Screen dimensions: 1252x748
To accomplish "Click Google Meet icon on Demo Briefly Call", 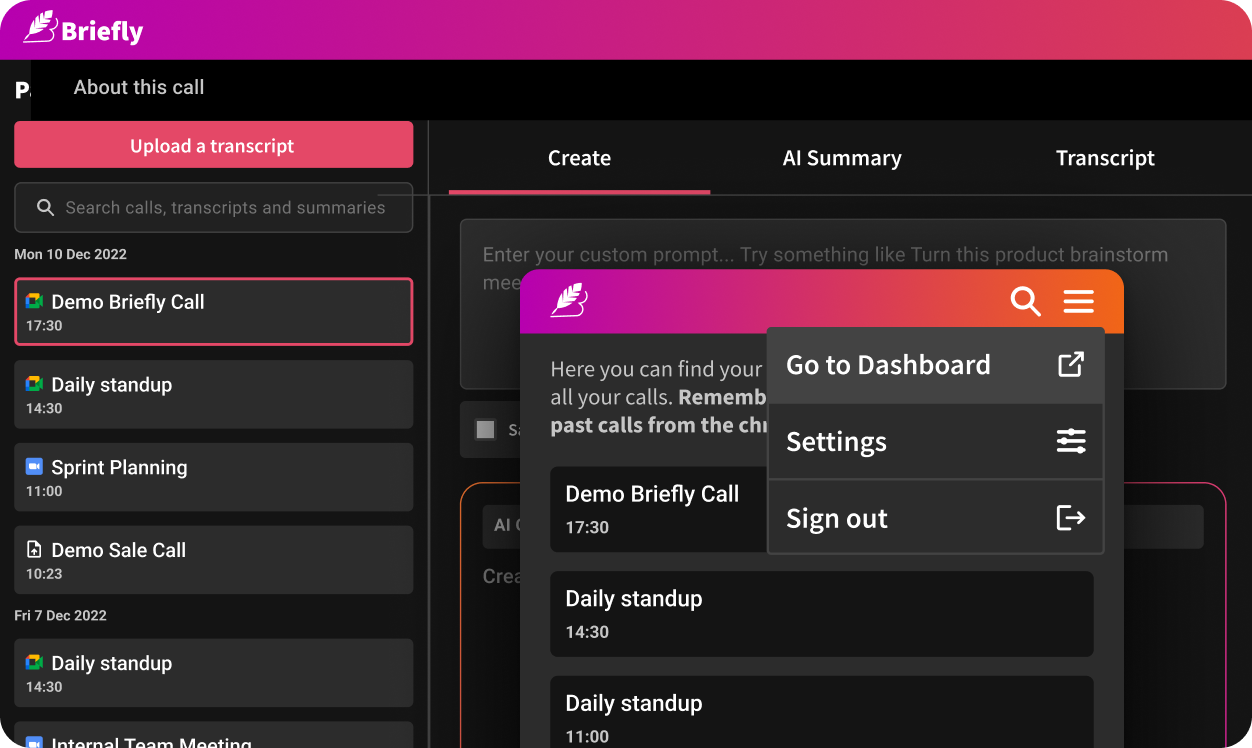I will coord(35,302).
